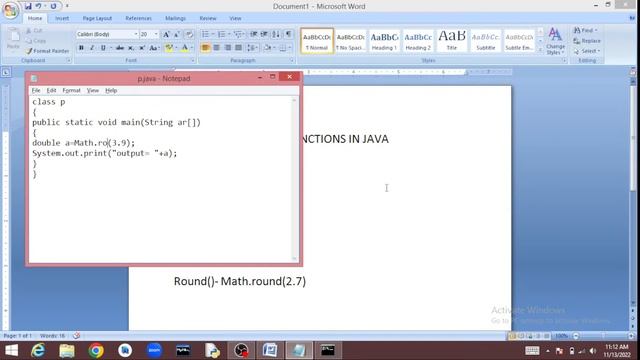640x360 pixels.
Task: Open Borders dropdown in Paragraph group
Action: 284,48
